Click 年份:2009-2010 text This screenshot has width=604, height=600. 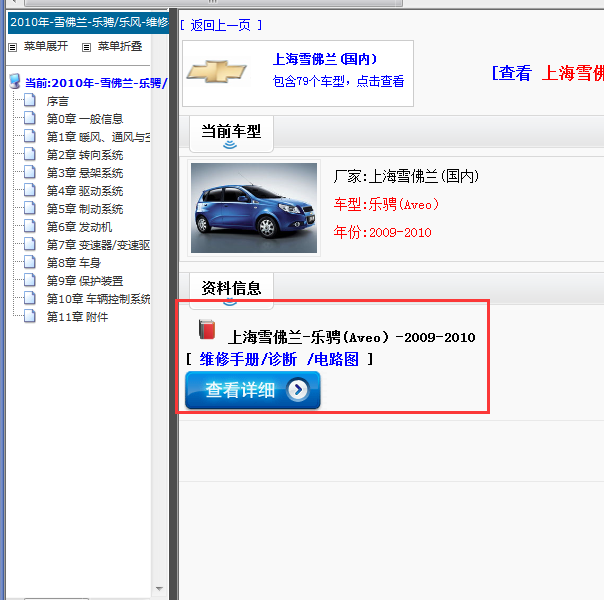click(383, 232)
